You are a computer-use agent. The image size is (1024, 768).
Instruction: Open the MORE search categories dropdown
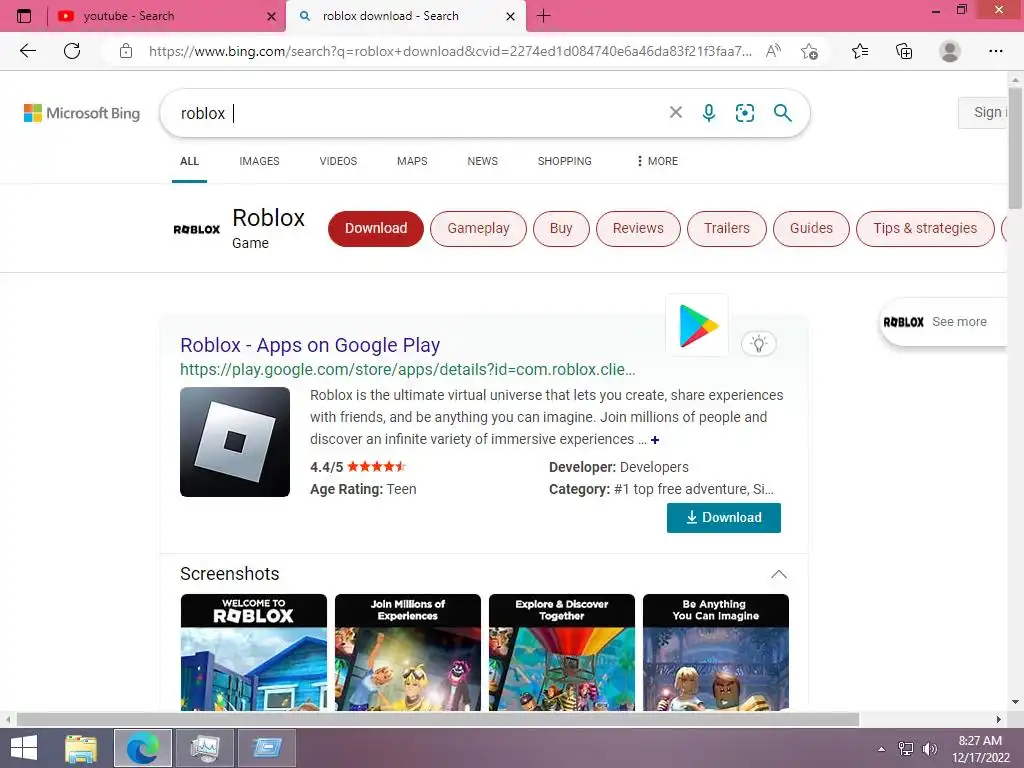pyautogui.click(x=658, y=161)
